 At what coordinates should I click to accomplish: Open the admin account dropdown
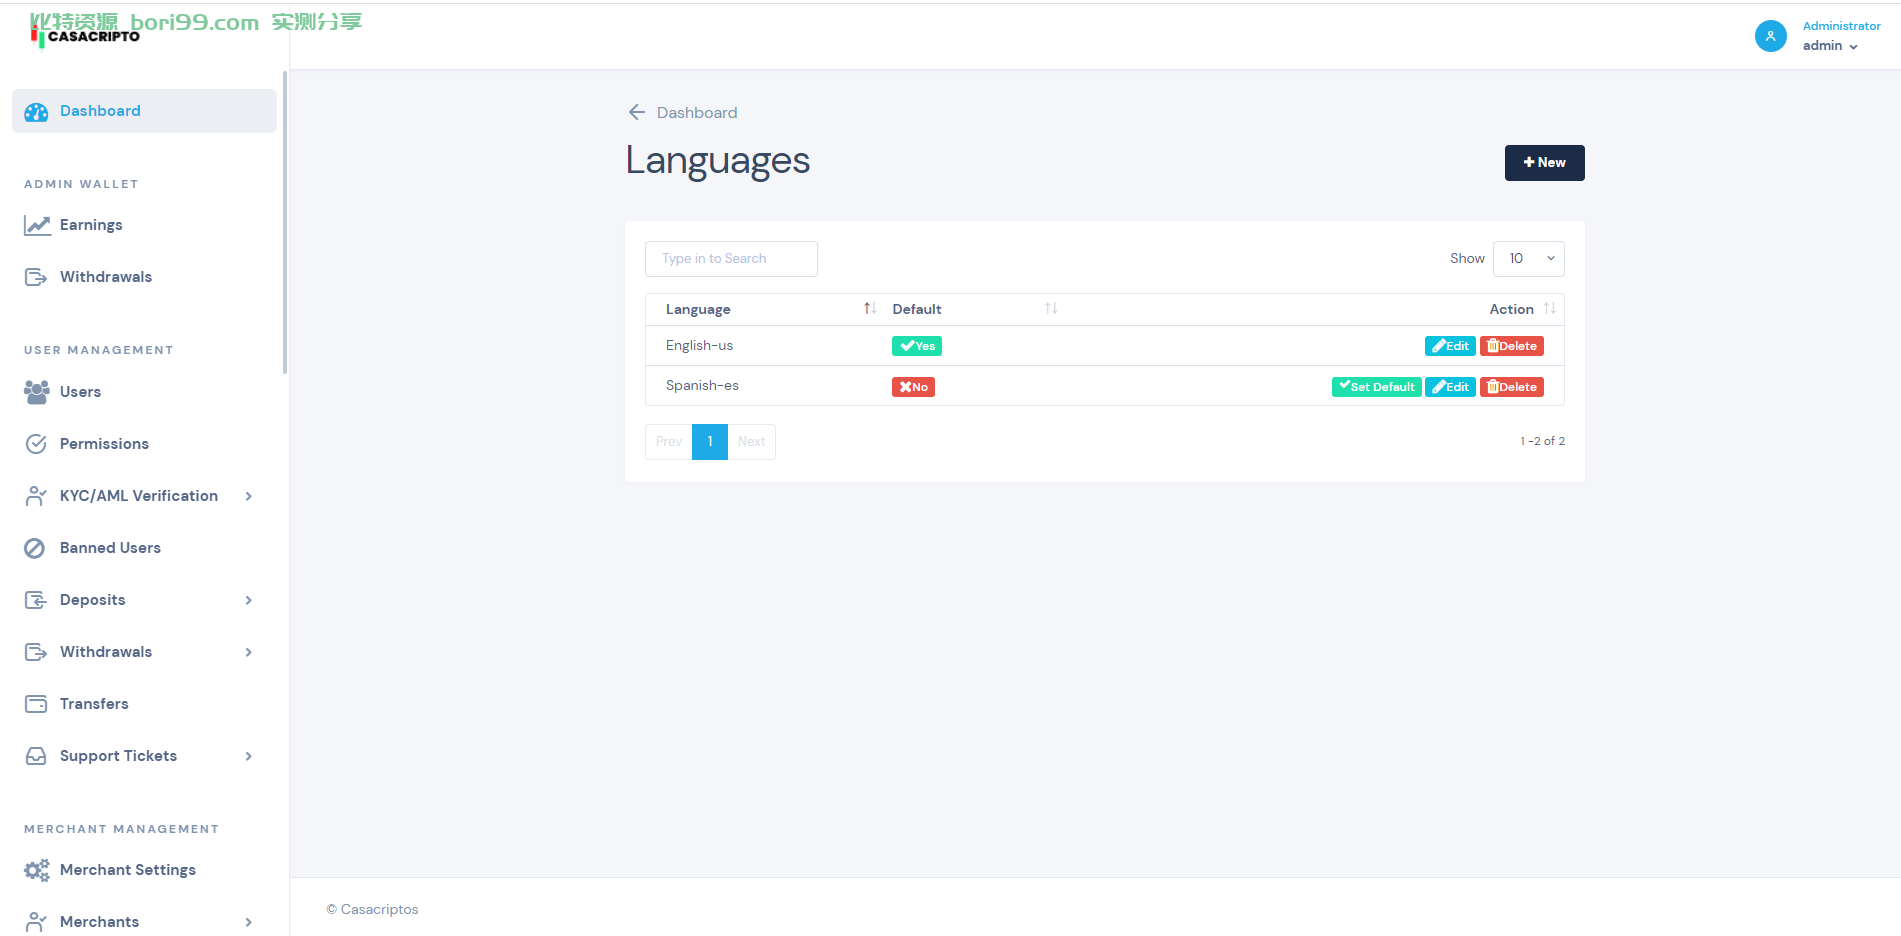point(1831,46)
